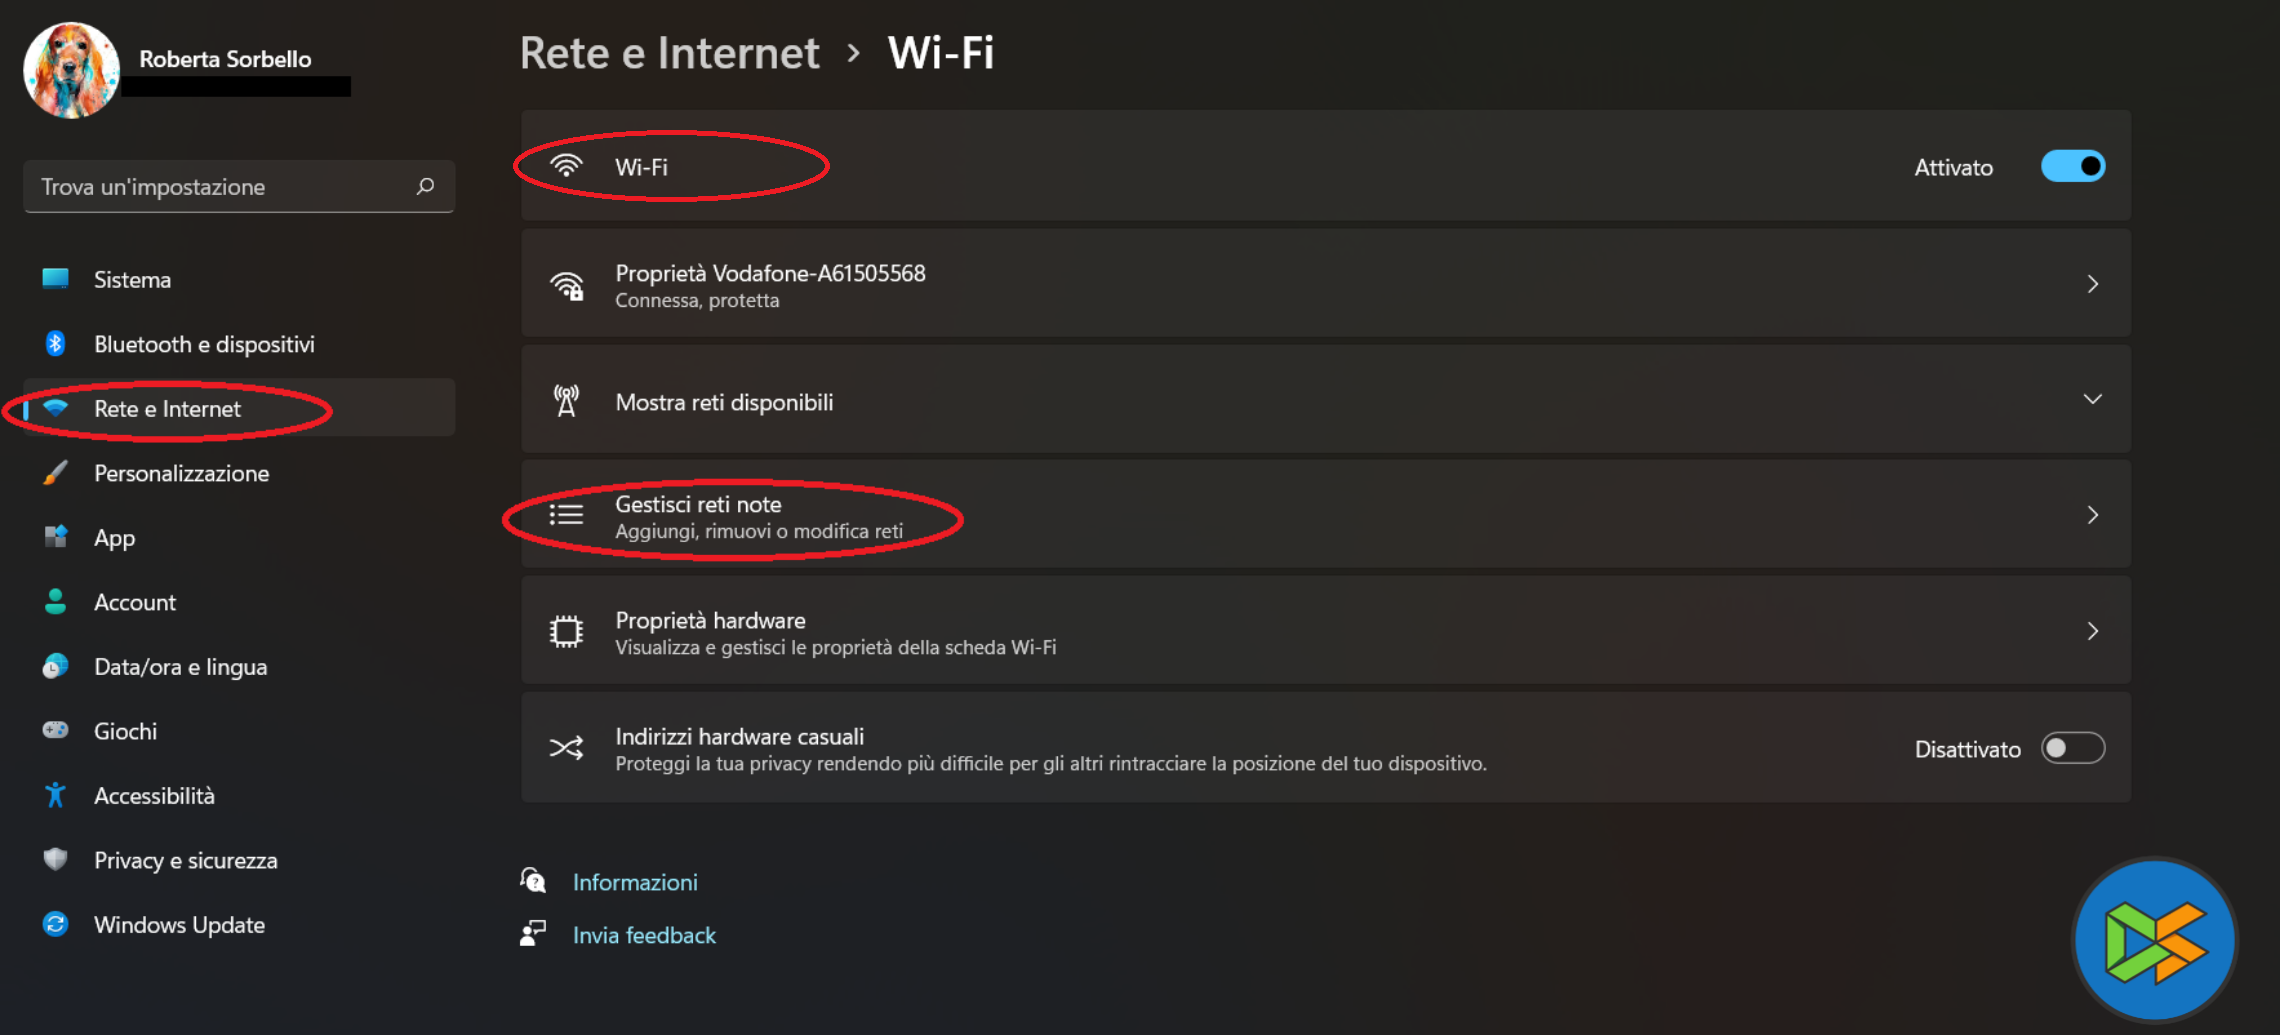This screenshot has height=1035, width=2280.
Task: Click the Windows Update sync icon
Action: coord(55,925)
